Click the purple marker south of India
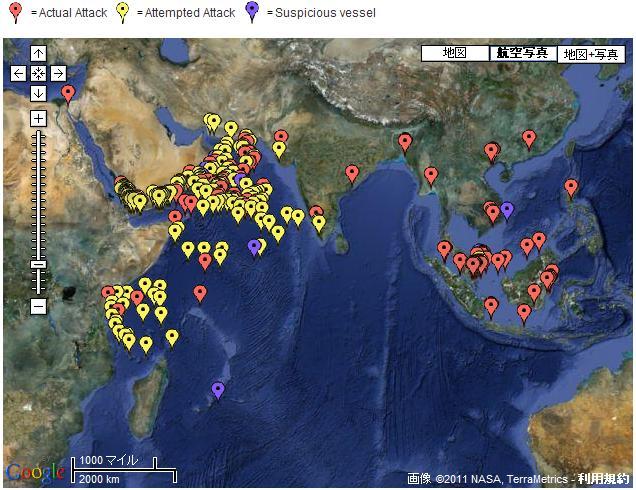This screenshot has width=636, height=490. [x=254, y=246]
